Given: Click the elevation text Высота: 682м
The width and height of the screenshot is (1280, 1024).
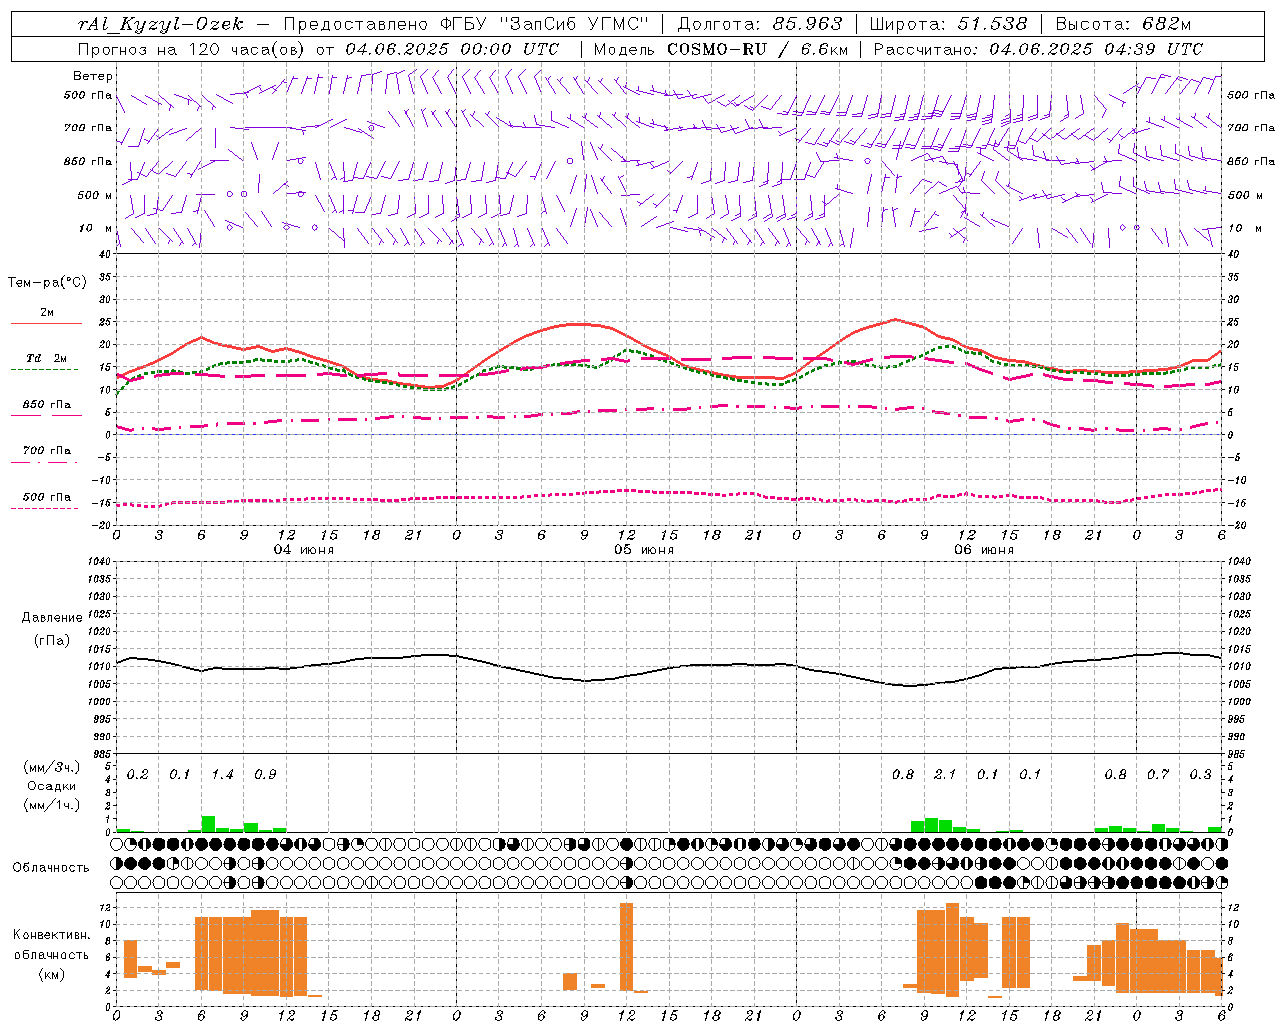Looking at the screenshot, I should 1124,24.
